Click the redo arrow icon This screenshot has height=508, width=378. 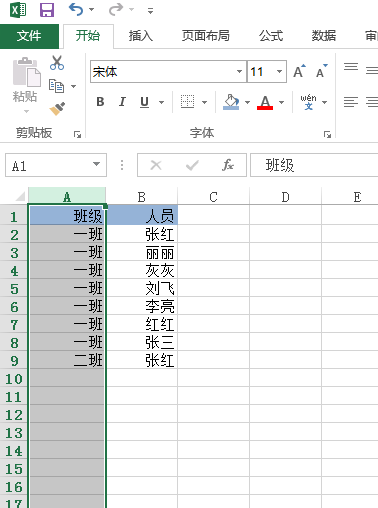pos(116,9)
